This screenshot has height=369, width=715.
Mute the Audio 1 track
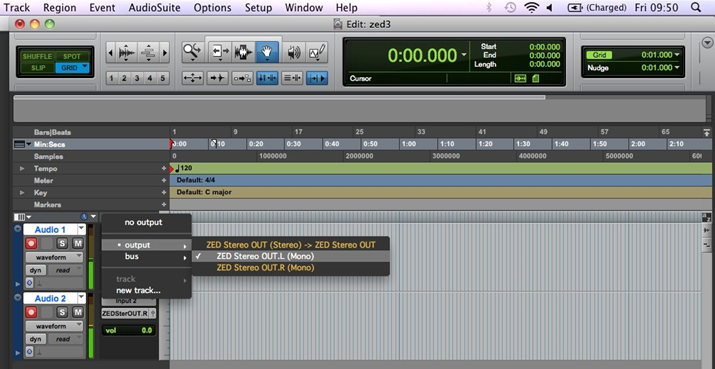[78, 243]
